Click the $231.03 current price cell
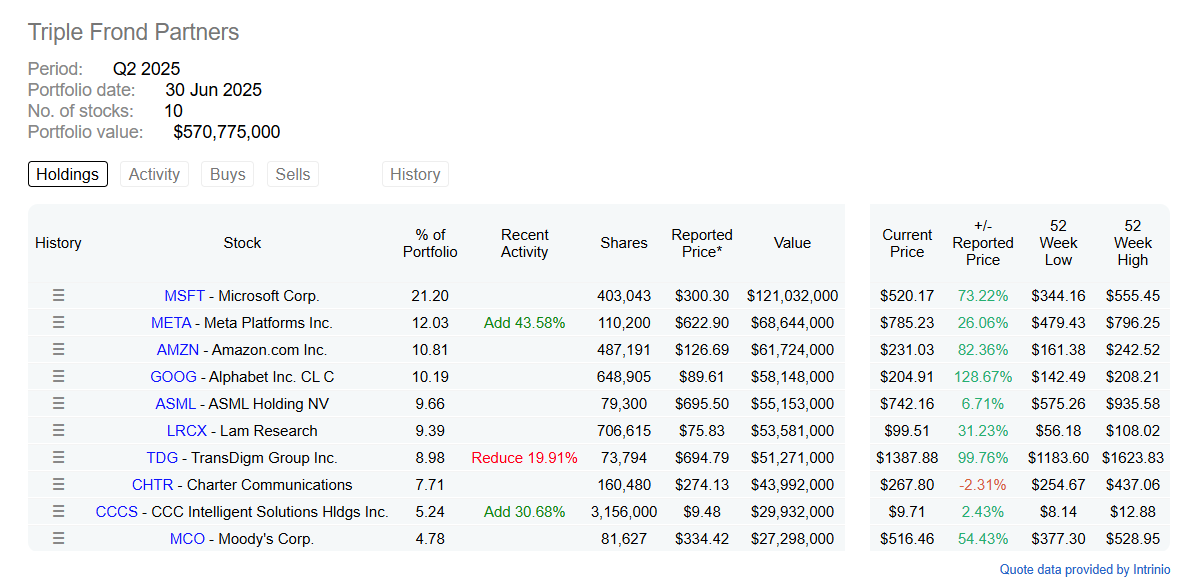 pos(907,351)
